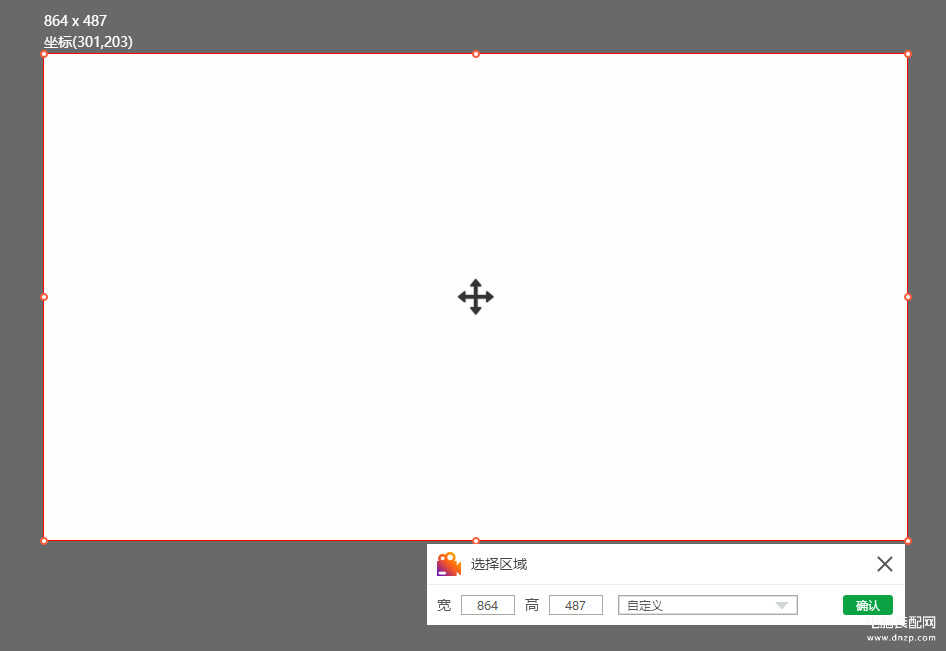Click the bottom-right corner resize handle
The width and height of the screenshot is (946, 651).
click(x=908, y=541)
